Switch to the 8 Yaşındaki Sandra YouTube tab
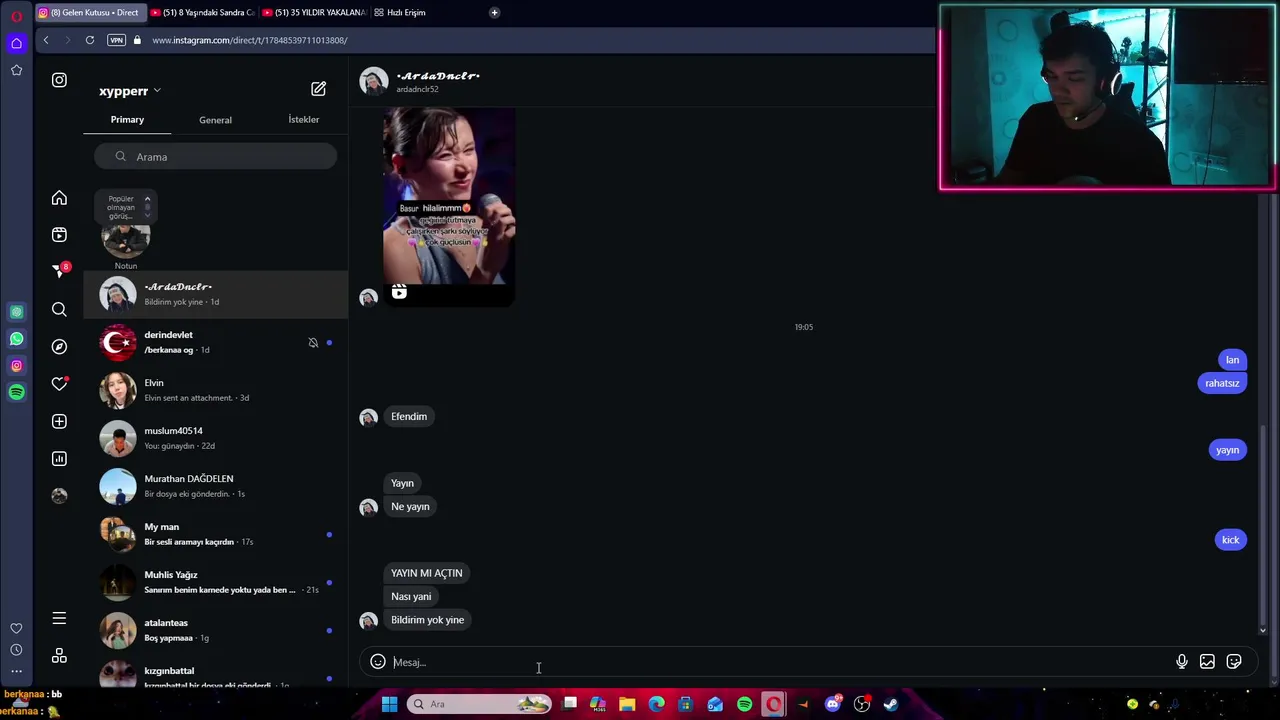Viewport: 1280px width, 720px height. (202, 12)
